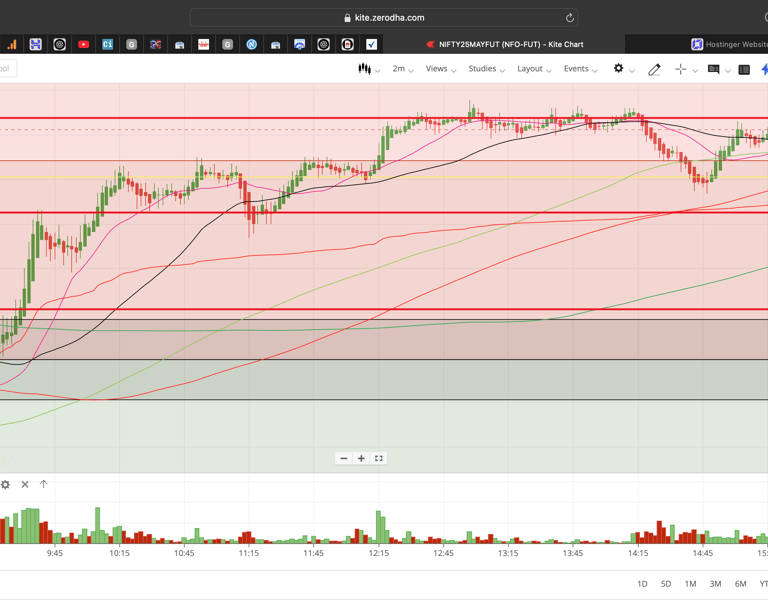Select the pencil draw tool
768x600 pixels.
coord(654,70)
